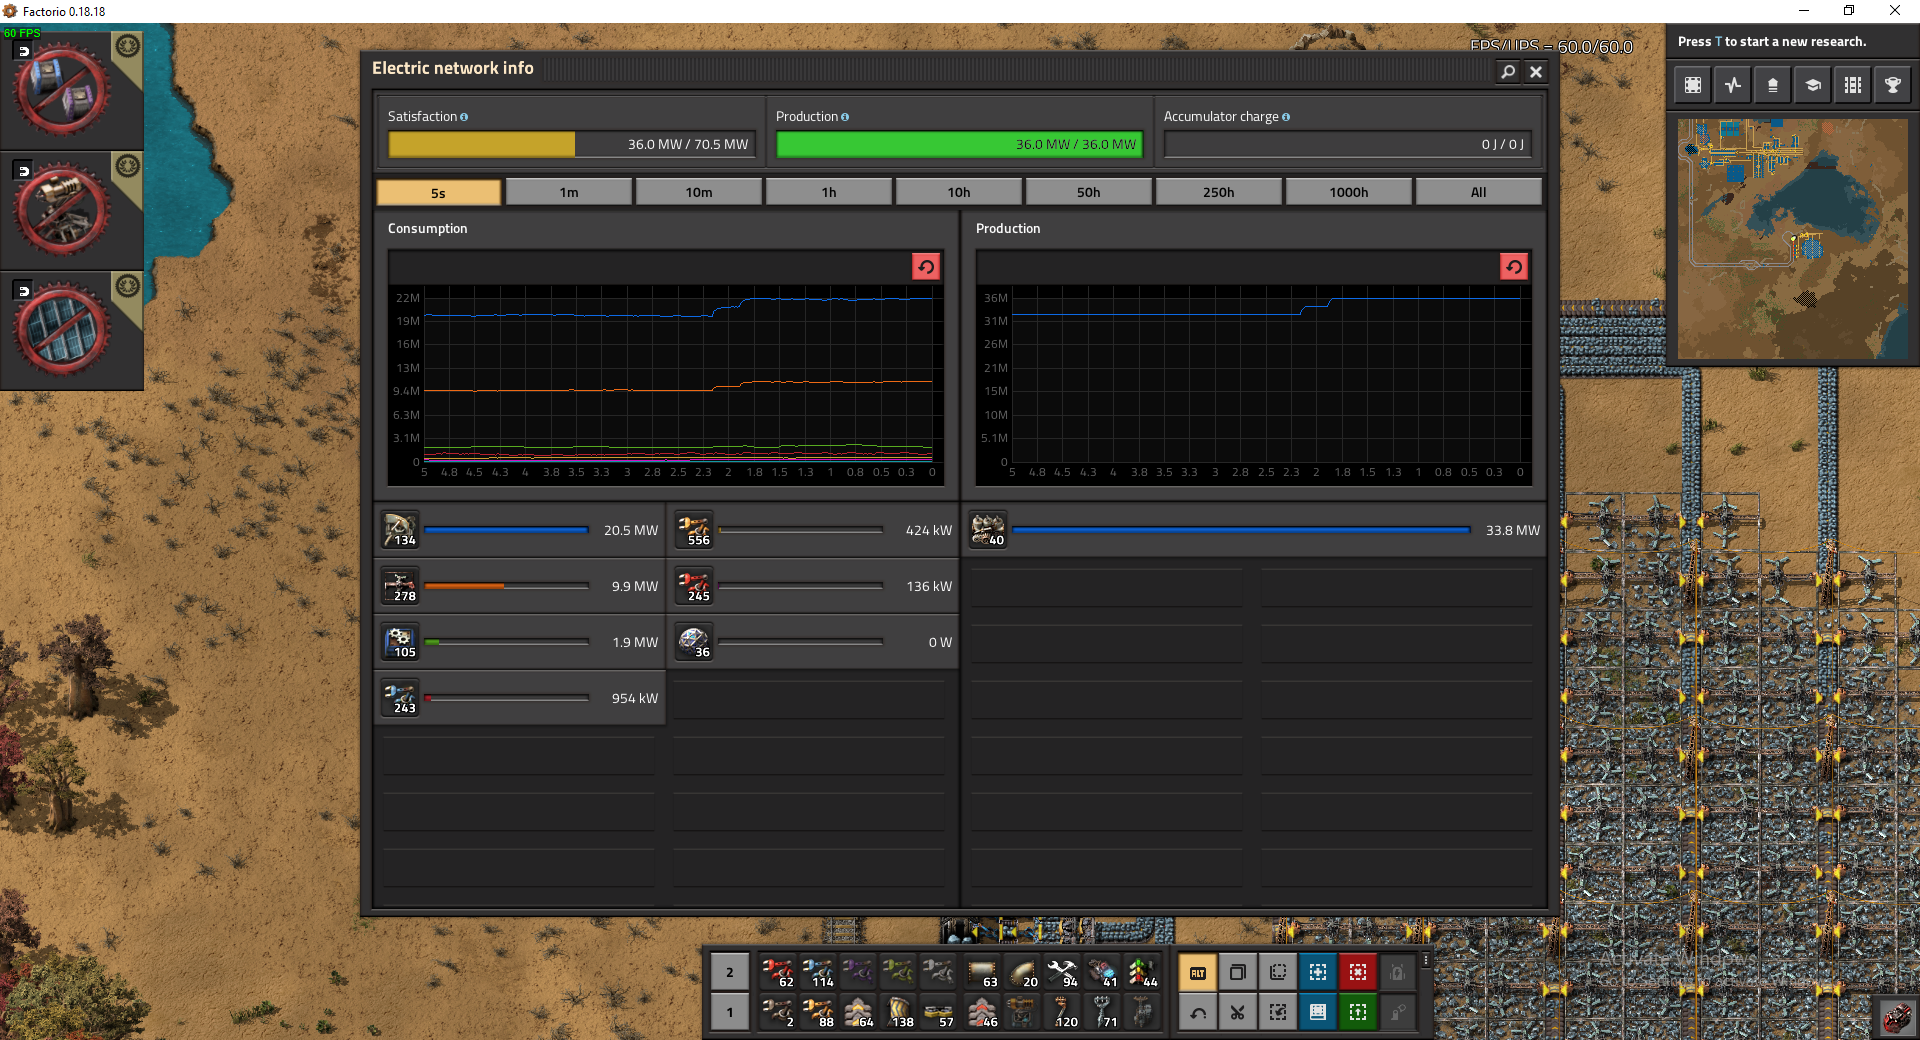Select the 1h time range tab
The height and width of the screenshot is (1040, 1920).
pyautogui.click(x=829, y=192)
